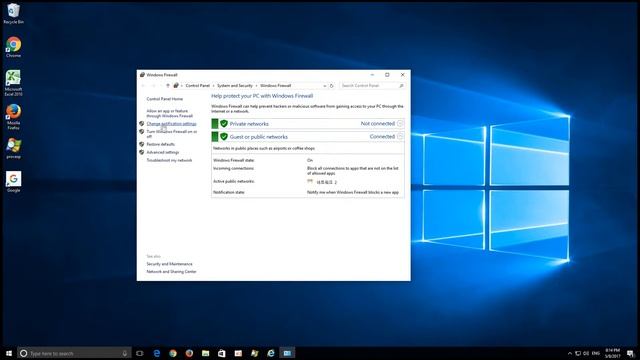Launch Microsoft Edge from the taskbar

[157, 353]
